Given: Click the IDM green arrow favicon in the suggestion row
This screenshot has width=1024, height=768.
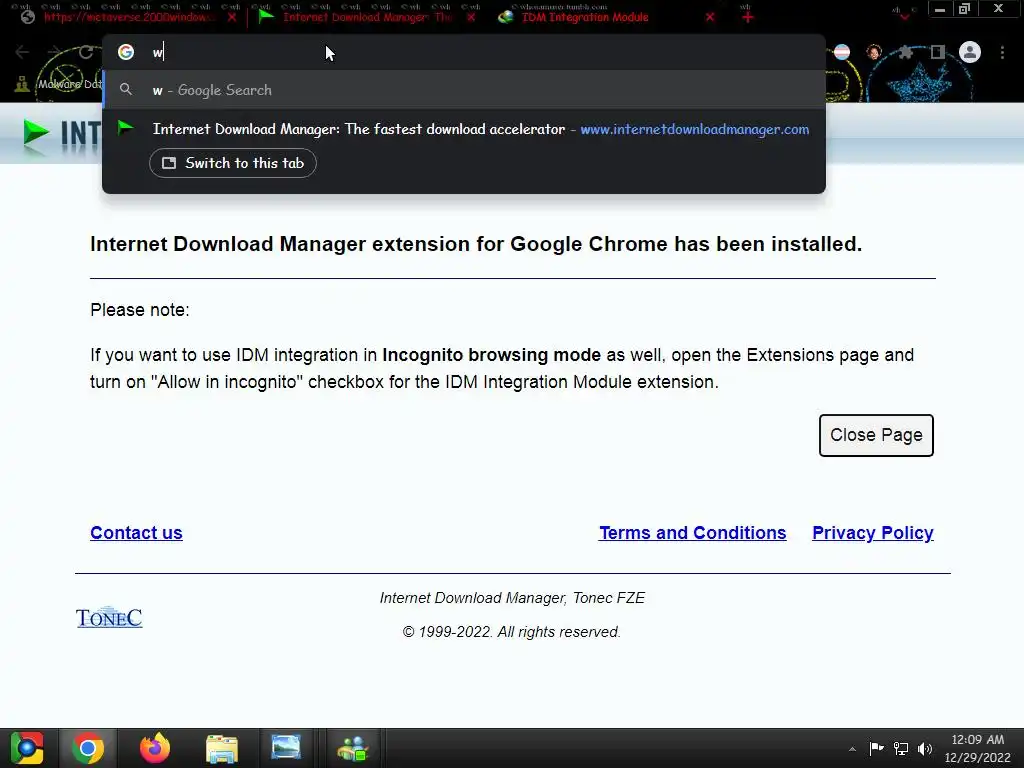Looking at the screenshot, I should [125, 128].
